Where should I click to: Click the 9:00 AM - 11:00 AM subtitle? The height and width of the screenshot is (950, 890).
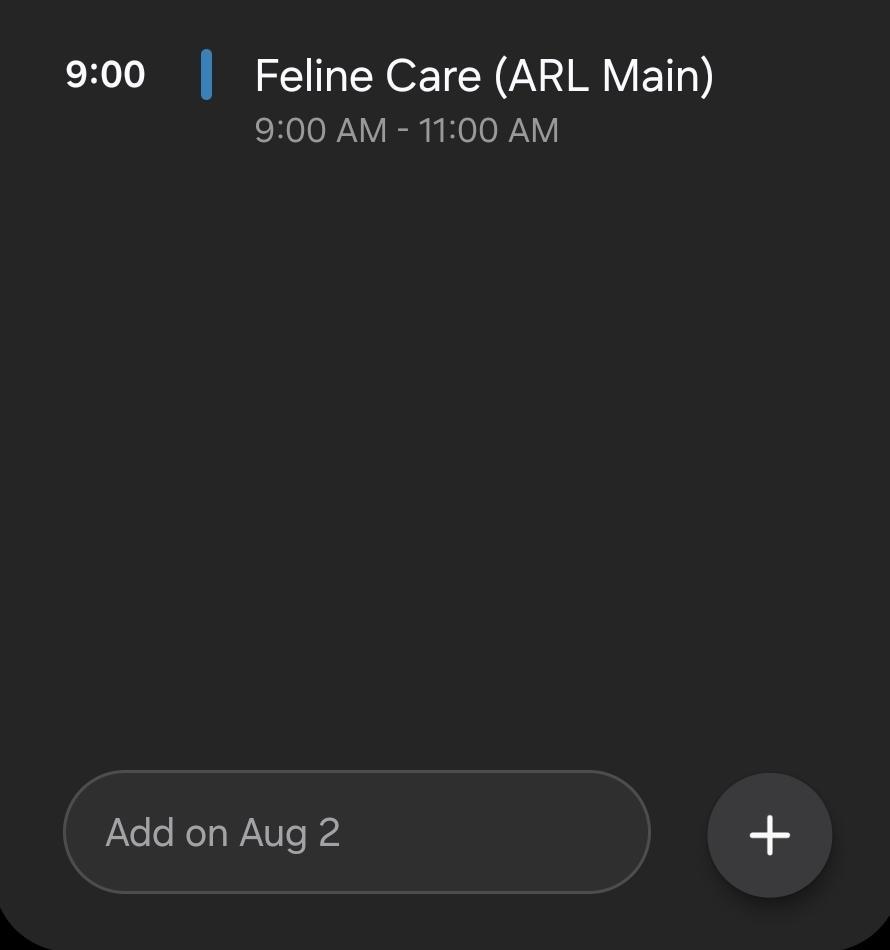pyautogui.click(x=406, y=131)
